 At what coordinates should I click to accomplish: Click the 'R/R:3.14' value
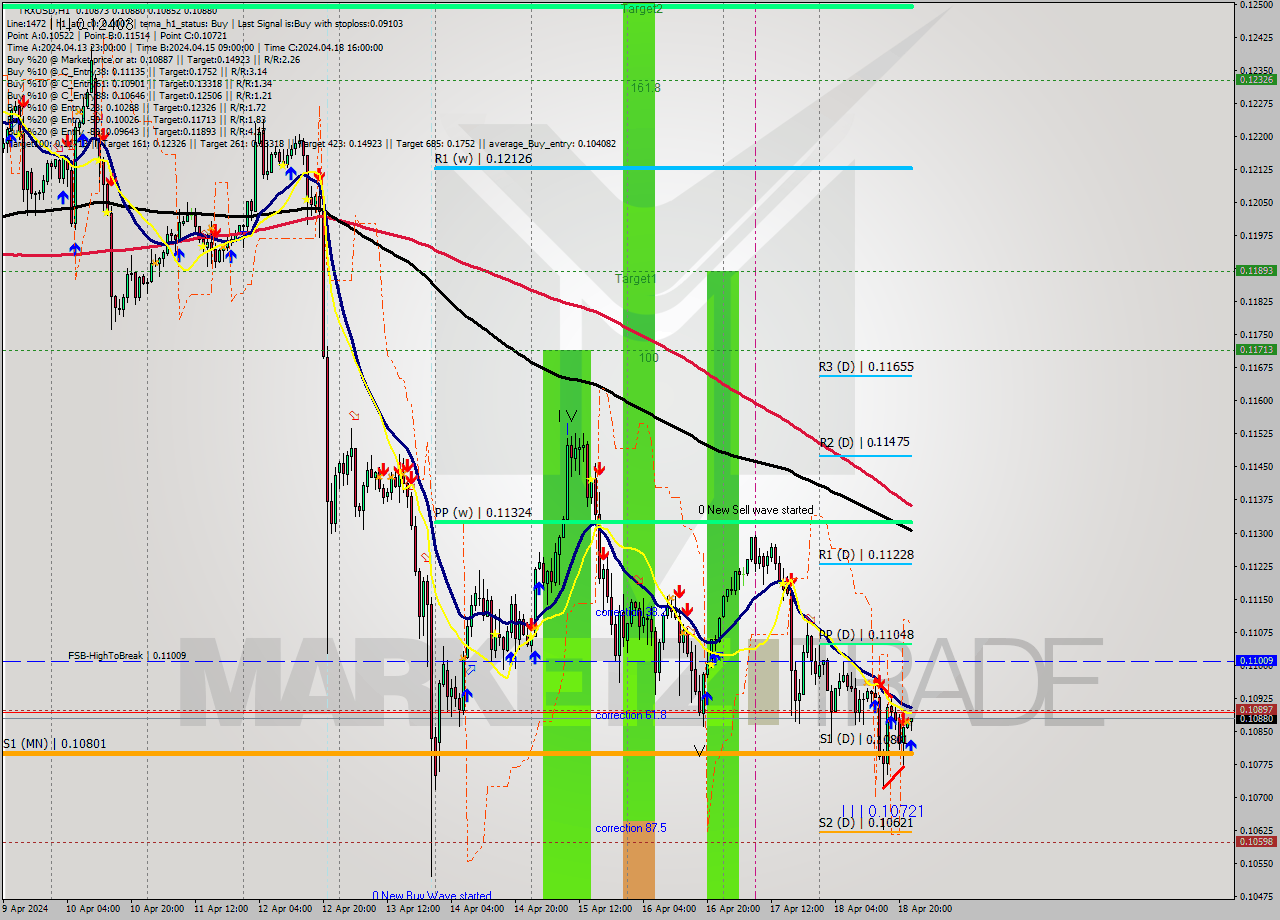249,71
